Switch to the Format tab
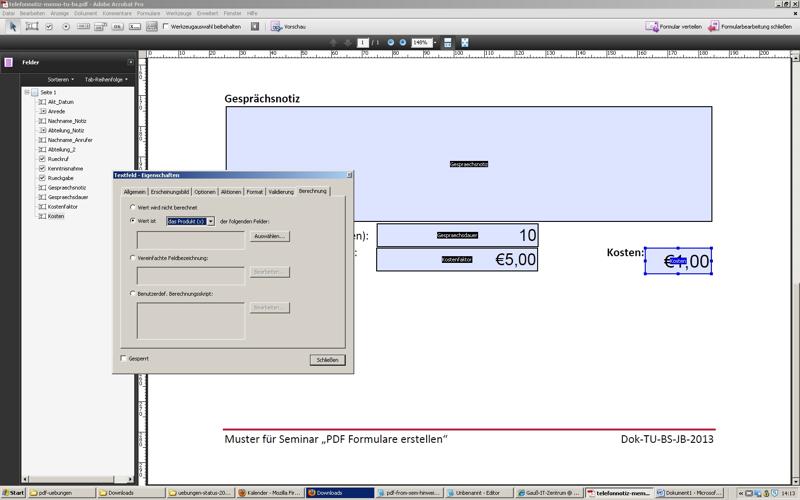800x500 pixels. 255,192
